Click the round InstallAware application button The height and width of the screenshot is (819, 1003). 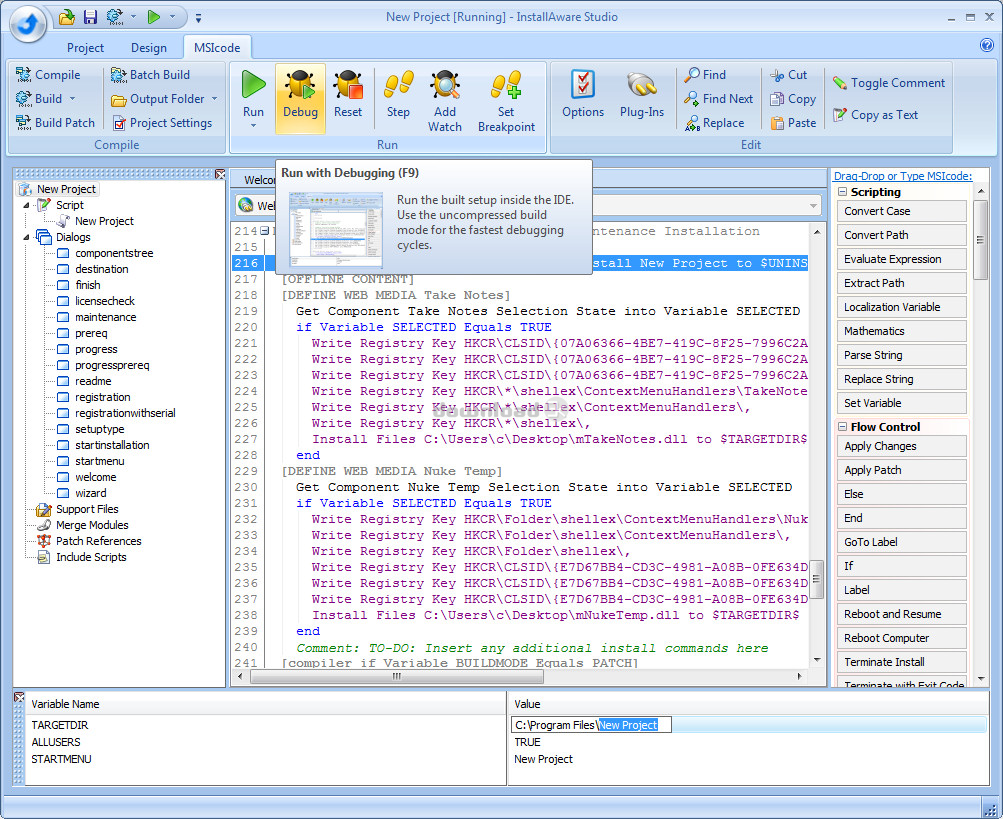tap(28, 24)
